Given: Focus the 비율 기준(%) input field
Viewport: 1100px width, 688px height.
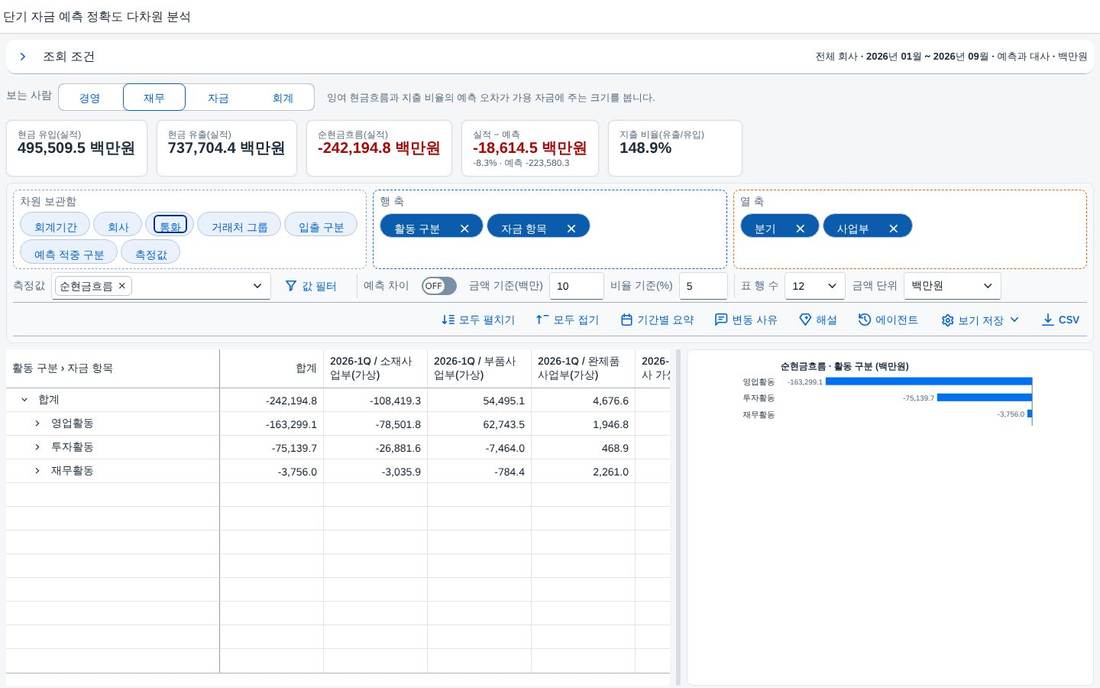Looking at the screenshot, I should 703,286.
